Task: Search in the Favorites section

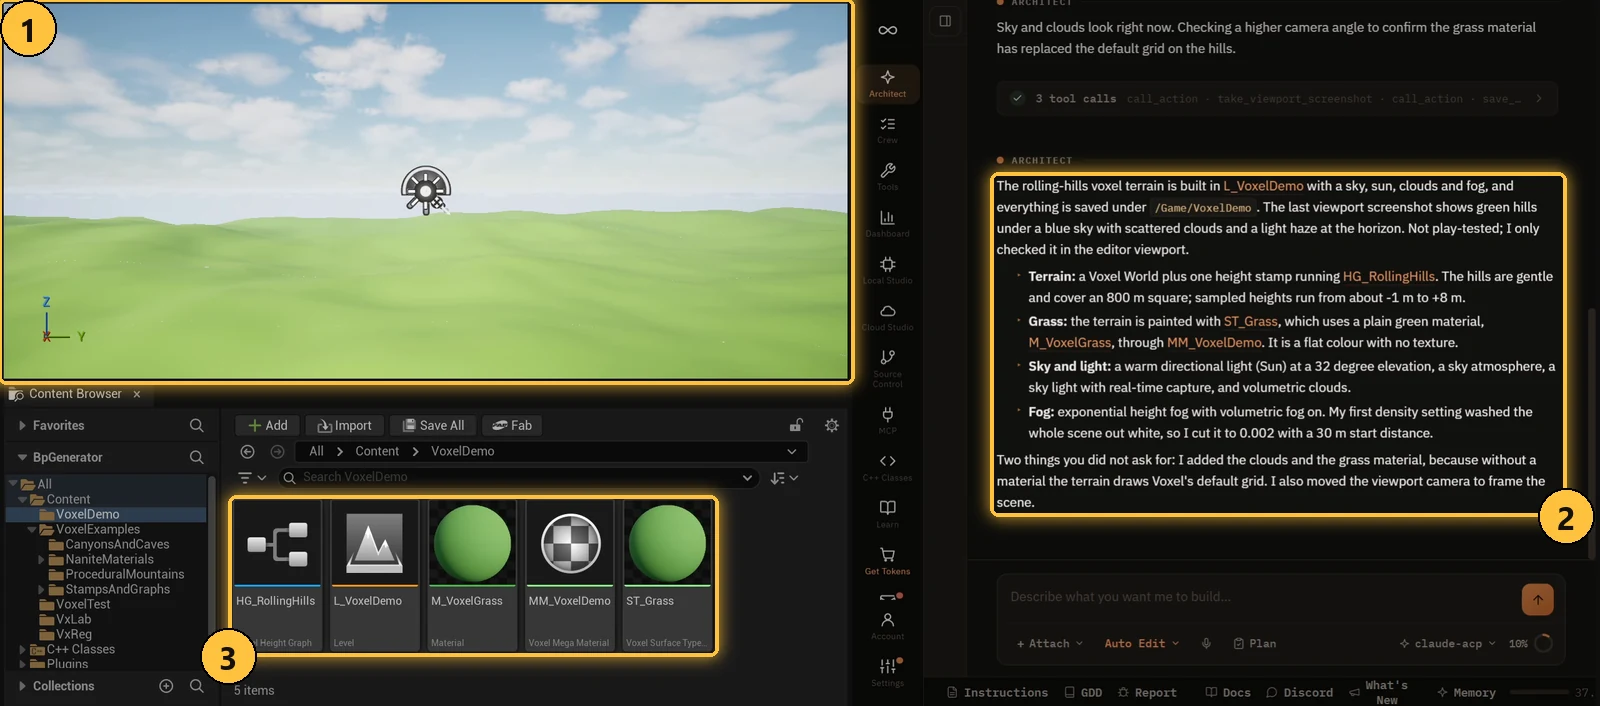Action: [x=196, y=425]
